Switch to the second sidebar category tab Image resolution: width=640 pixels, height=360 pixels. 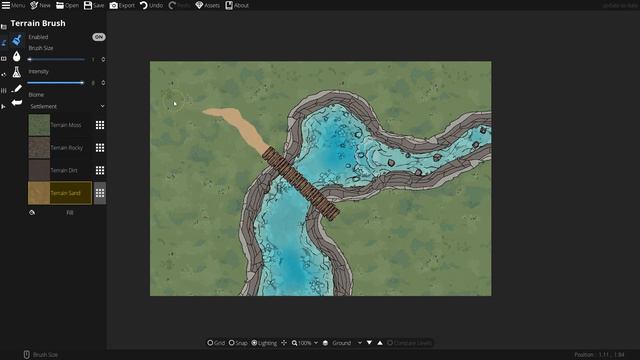4,43
